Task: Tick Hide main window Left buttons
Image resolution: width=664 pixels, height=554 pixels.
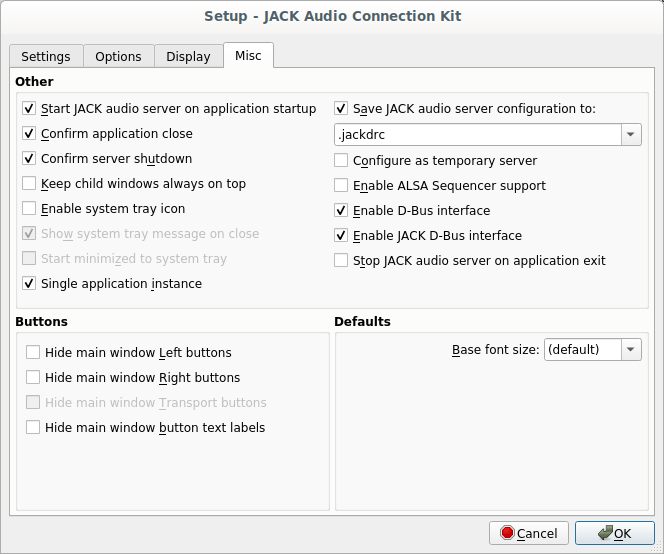Action: [33, 353]
